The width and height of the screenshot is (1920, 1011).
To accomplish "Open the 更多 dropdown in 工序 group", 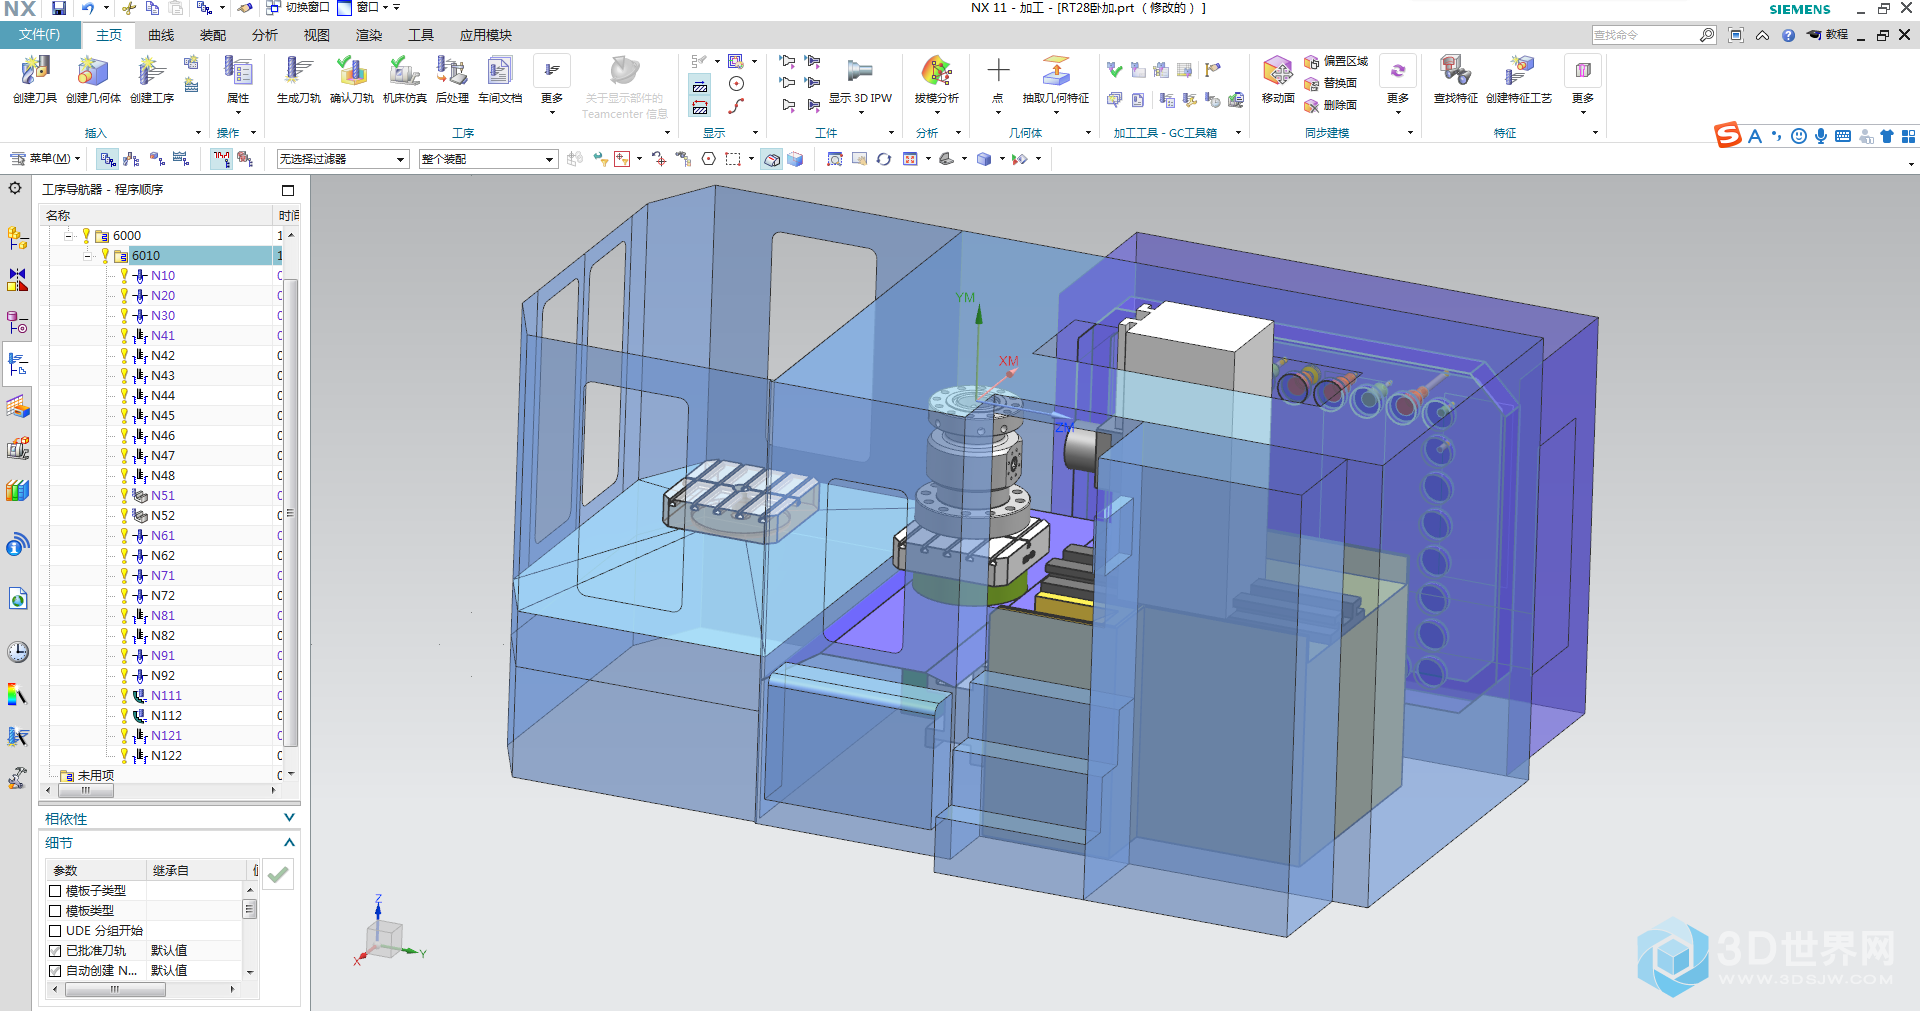I will 552,85.
